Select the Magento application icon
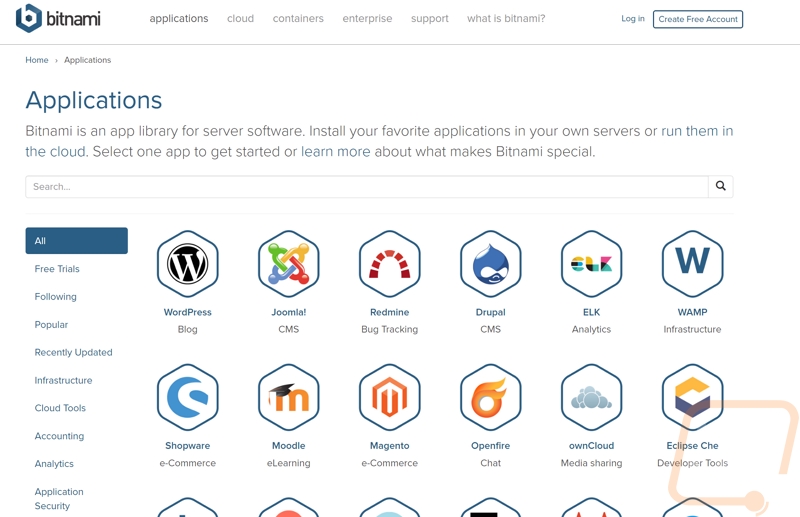The image size is (800, 517). [x=389, y=398]
